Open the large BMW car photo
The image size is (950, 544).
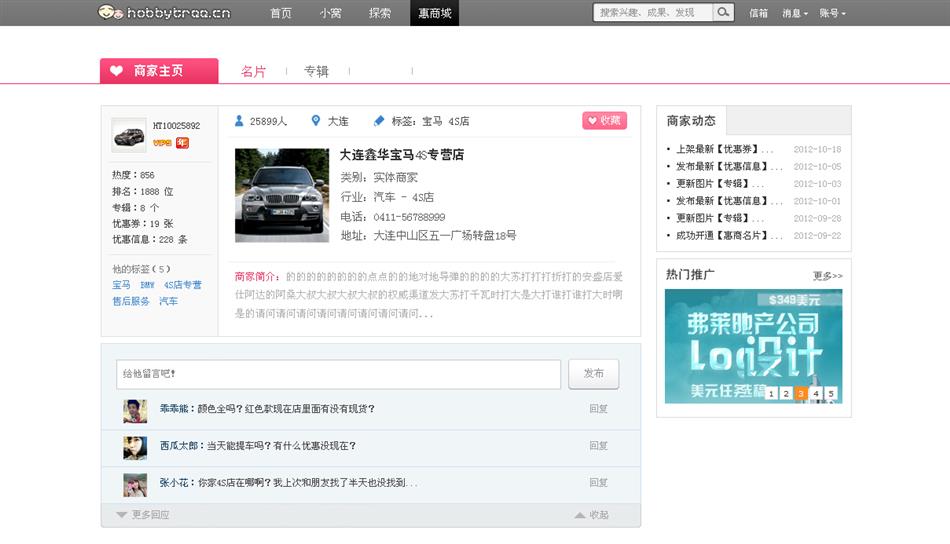(x=282, y=195)
